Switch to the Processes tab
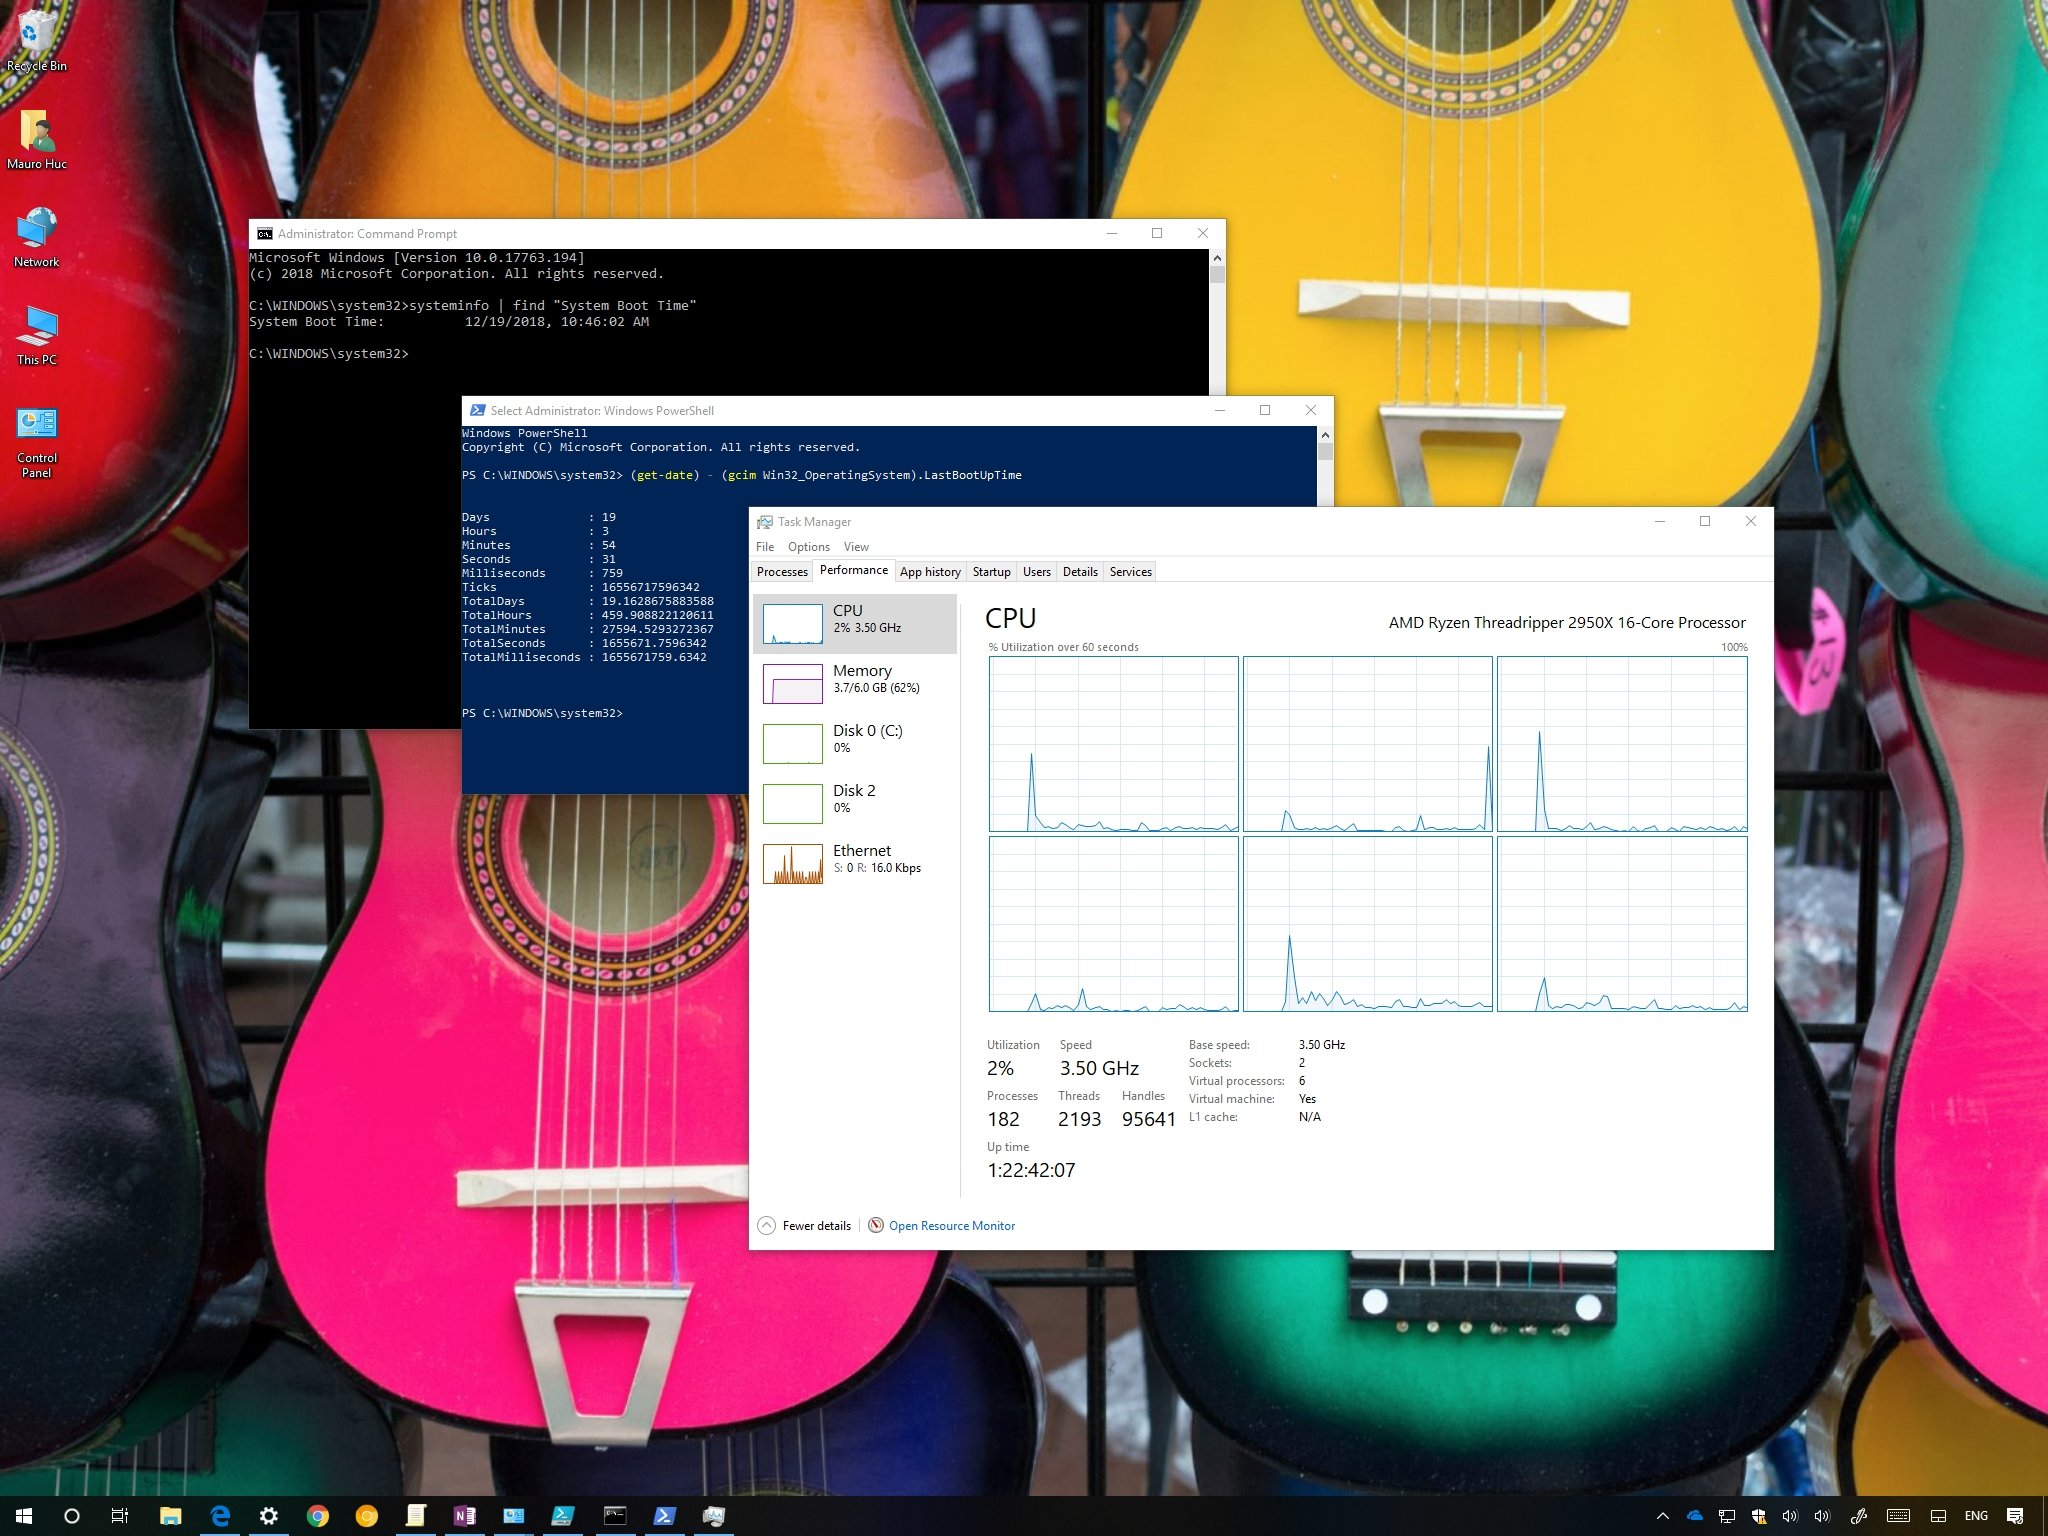The width and height of the screenshot is (2048, 1536). pos(782,572)
